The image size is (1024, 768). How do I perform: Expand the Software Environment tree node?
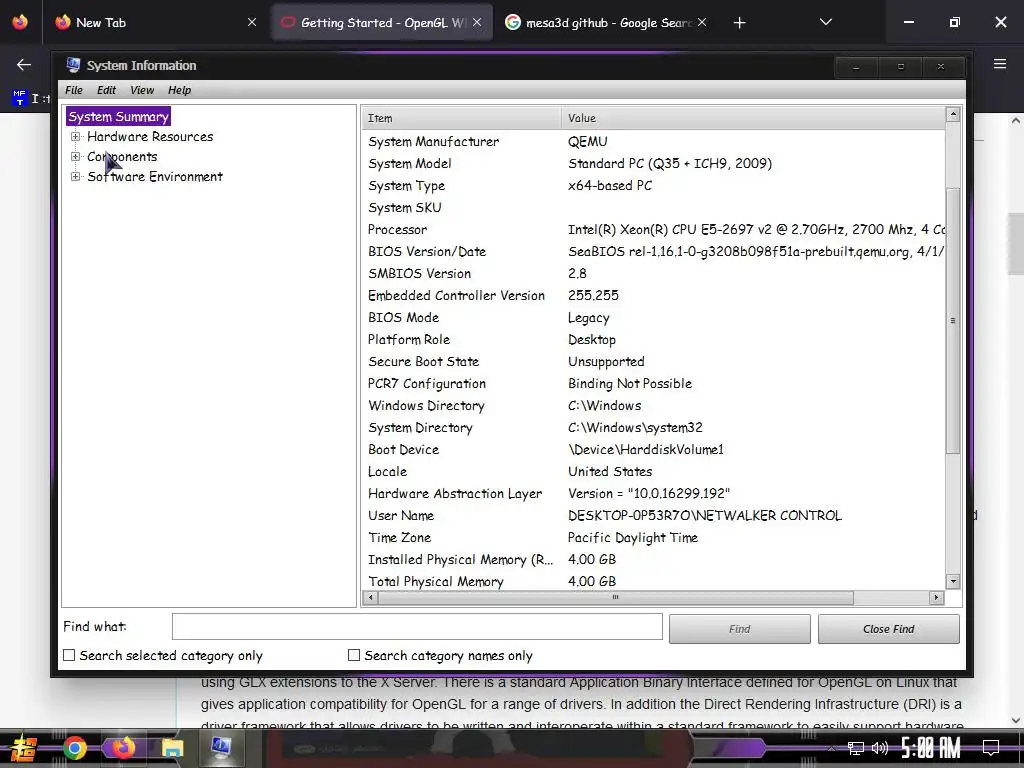point(76,176)
